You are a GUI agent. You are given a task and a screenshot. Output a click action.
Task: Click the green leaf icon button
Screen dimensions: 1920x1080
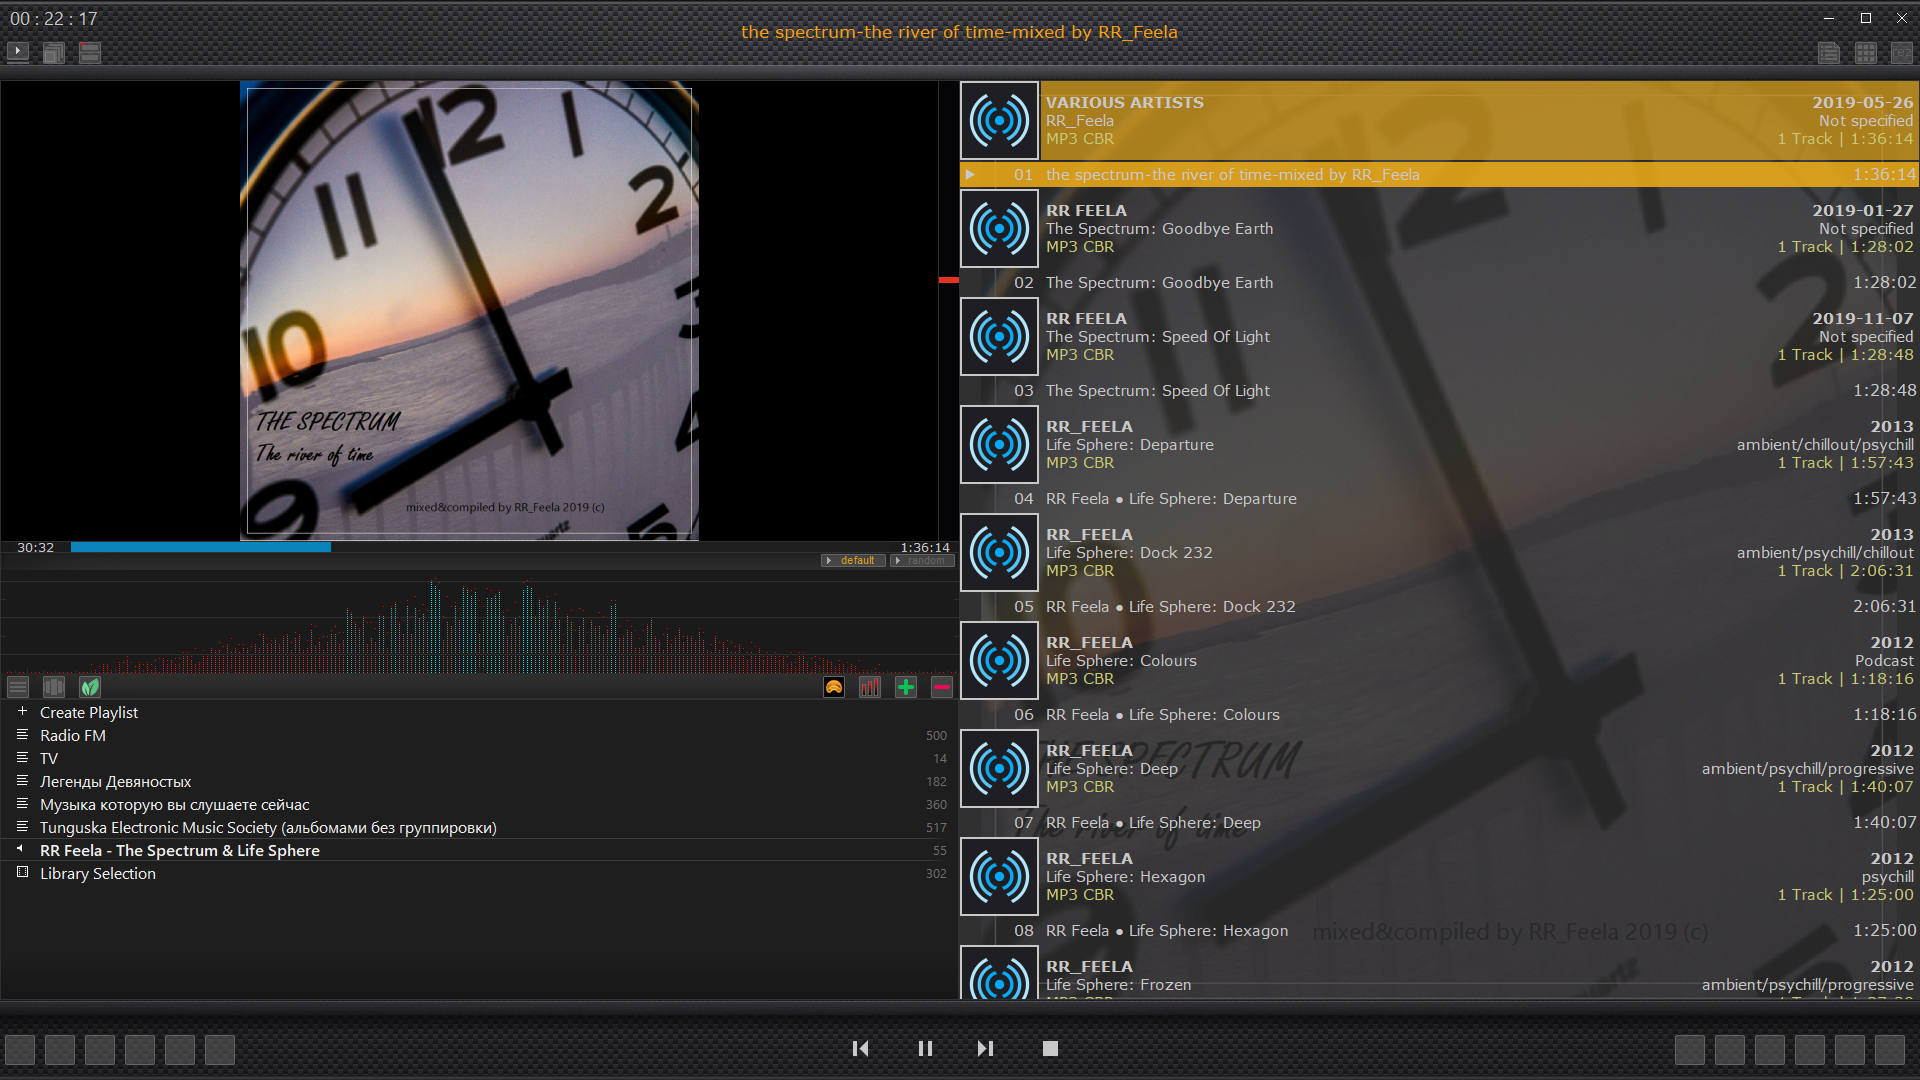click(x=90, y=687)
